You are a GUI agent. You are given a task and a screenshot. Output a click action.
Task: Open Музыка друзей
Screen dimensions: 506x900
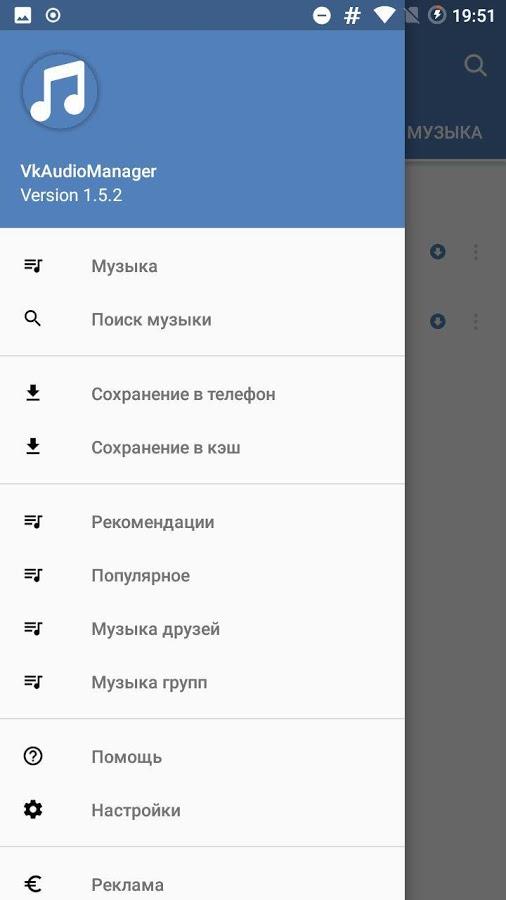[202, 629]
